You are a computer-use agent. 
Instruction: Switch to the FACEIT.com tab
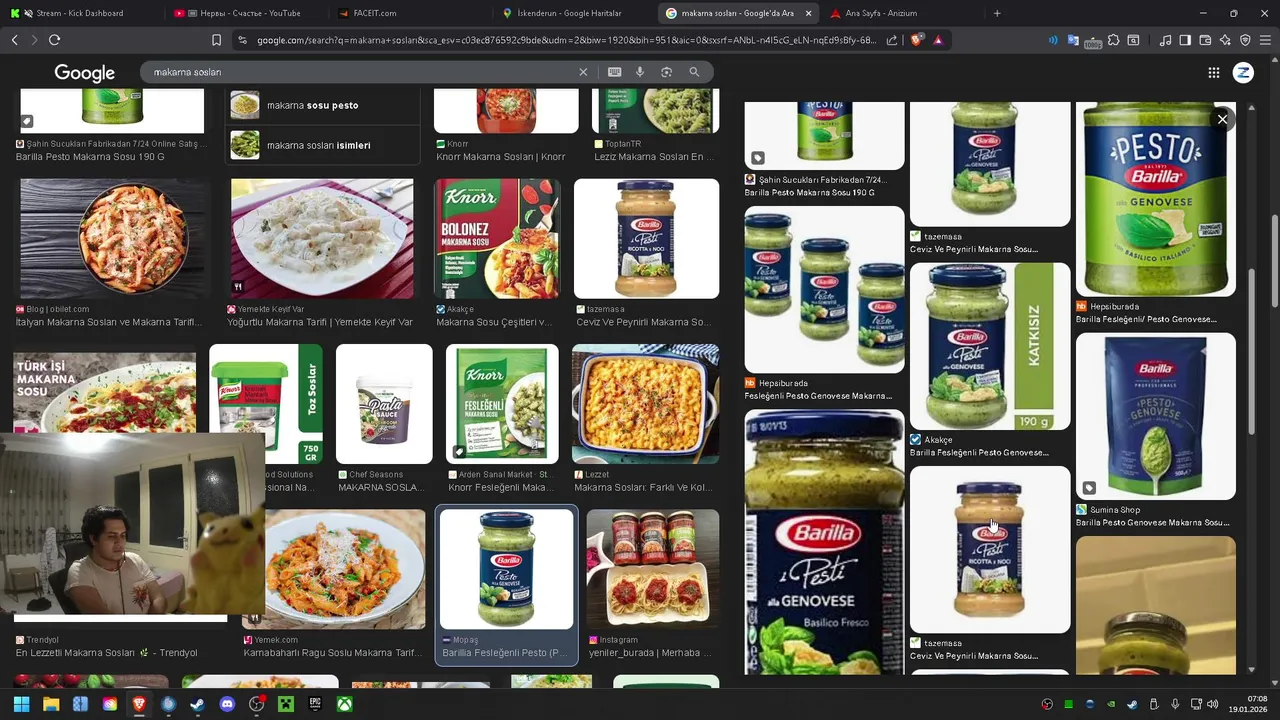408,13
